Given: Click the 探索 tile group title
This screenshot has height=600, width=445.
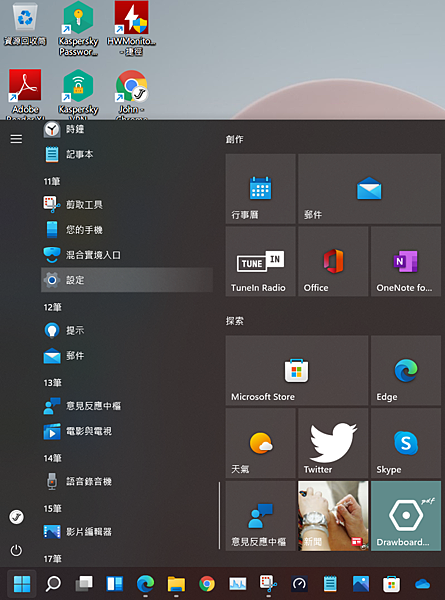Looking at the screenshot, I should [234, 321].
